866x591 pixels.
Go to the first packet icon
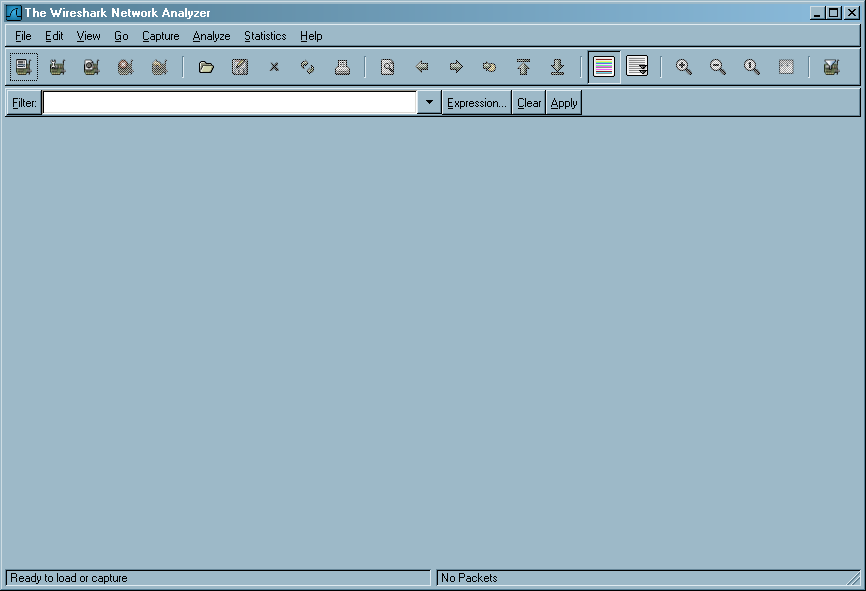(x=523, y=67)
